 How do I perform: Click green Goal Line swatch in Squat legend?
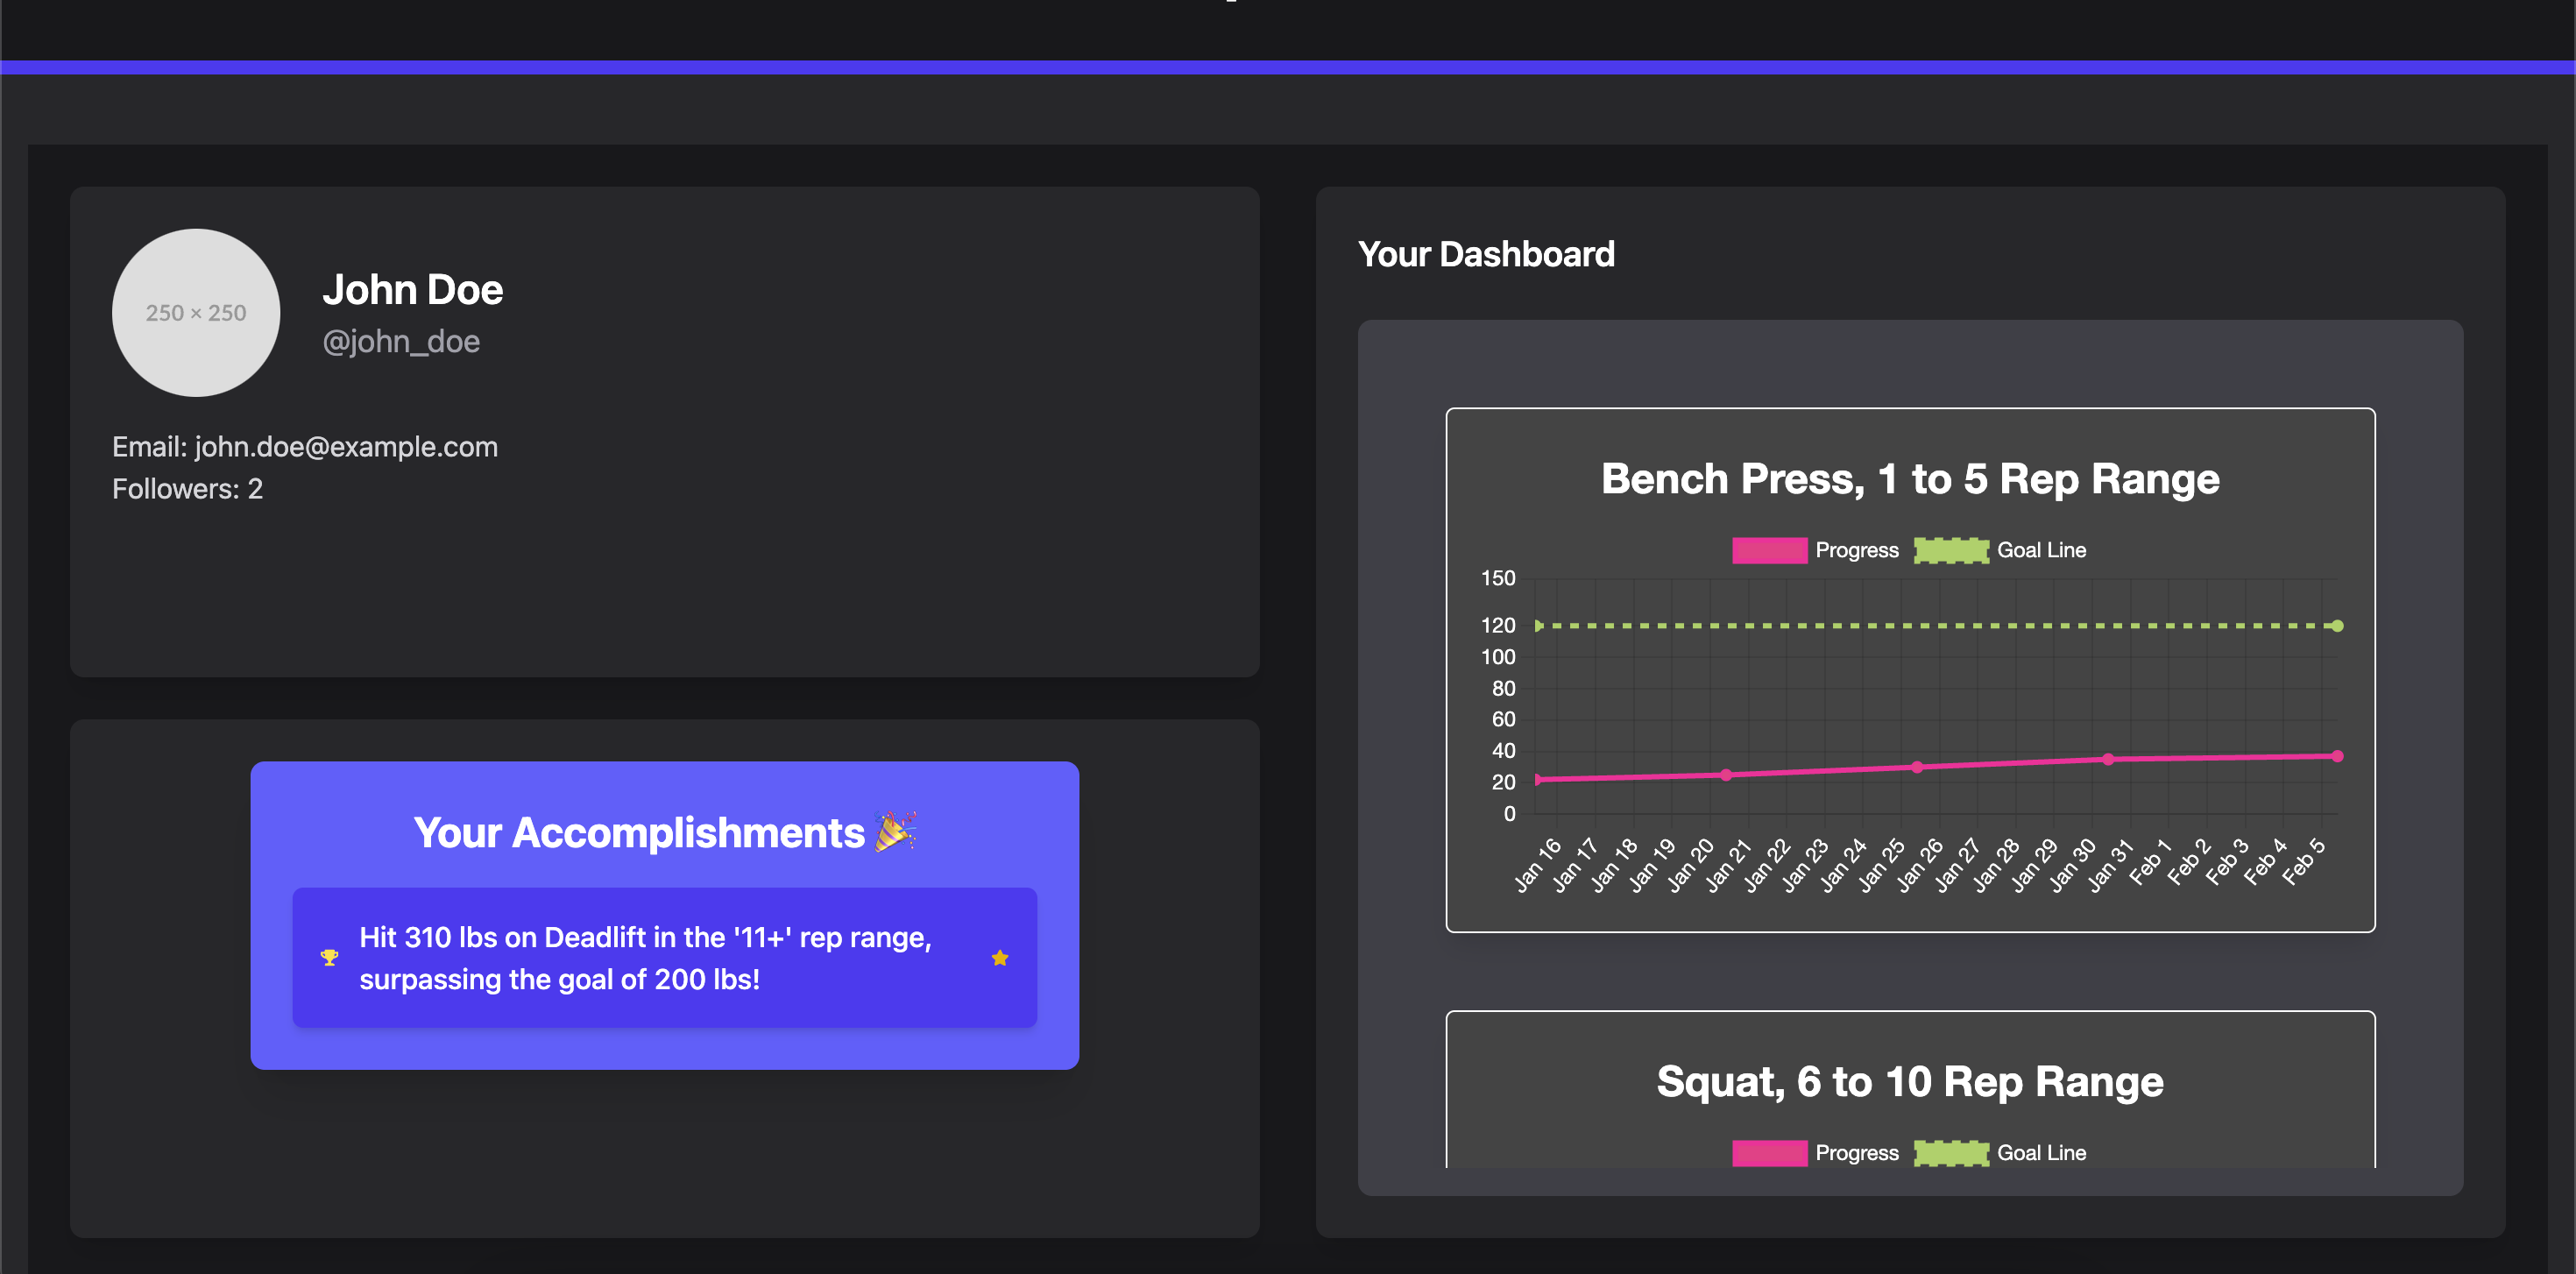click(1951, 1153)
